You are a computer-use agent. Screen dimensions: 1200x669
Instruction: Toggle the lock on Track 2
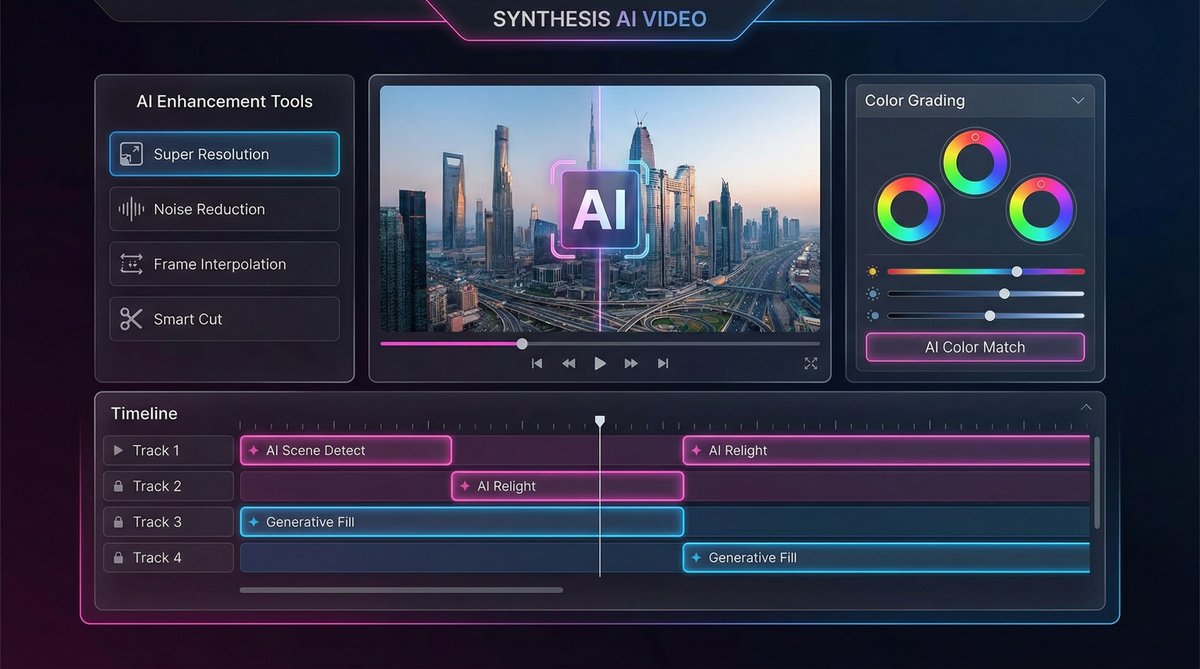(119, 486)
